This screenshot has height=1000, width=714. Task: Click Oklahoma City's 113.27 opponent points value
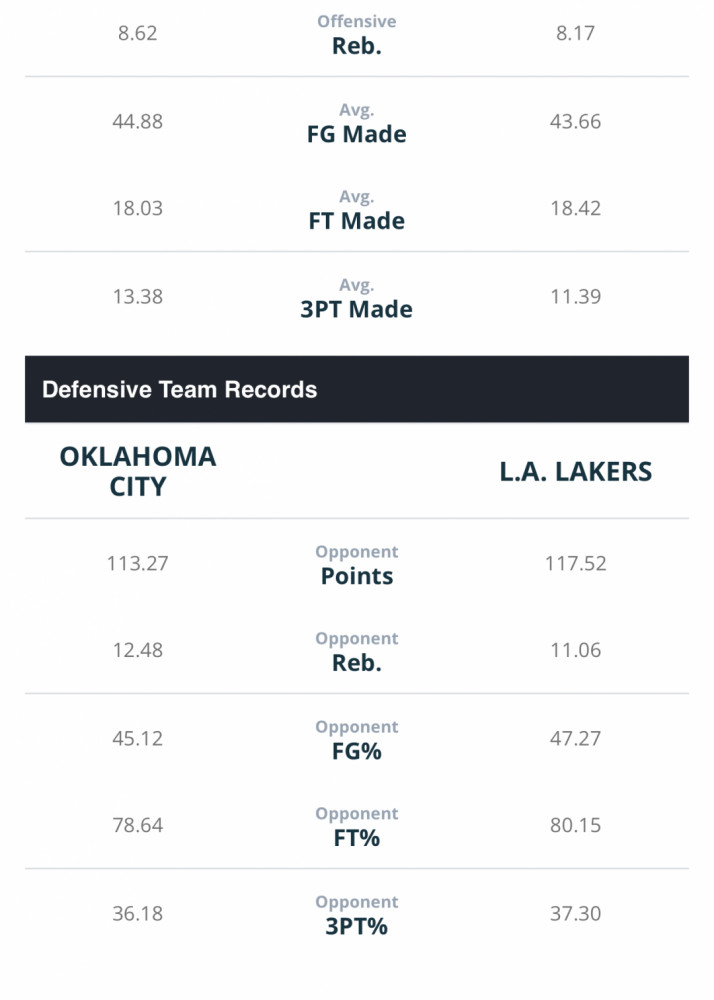point(138,563)
